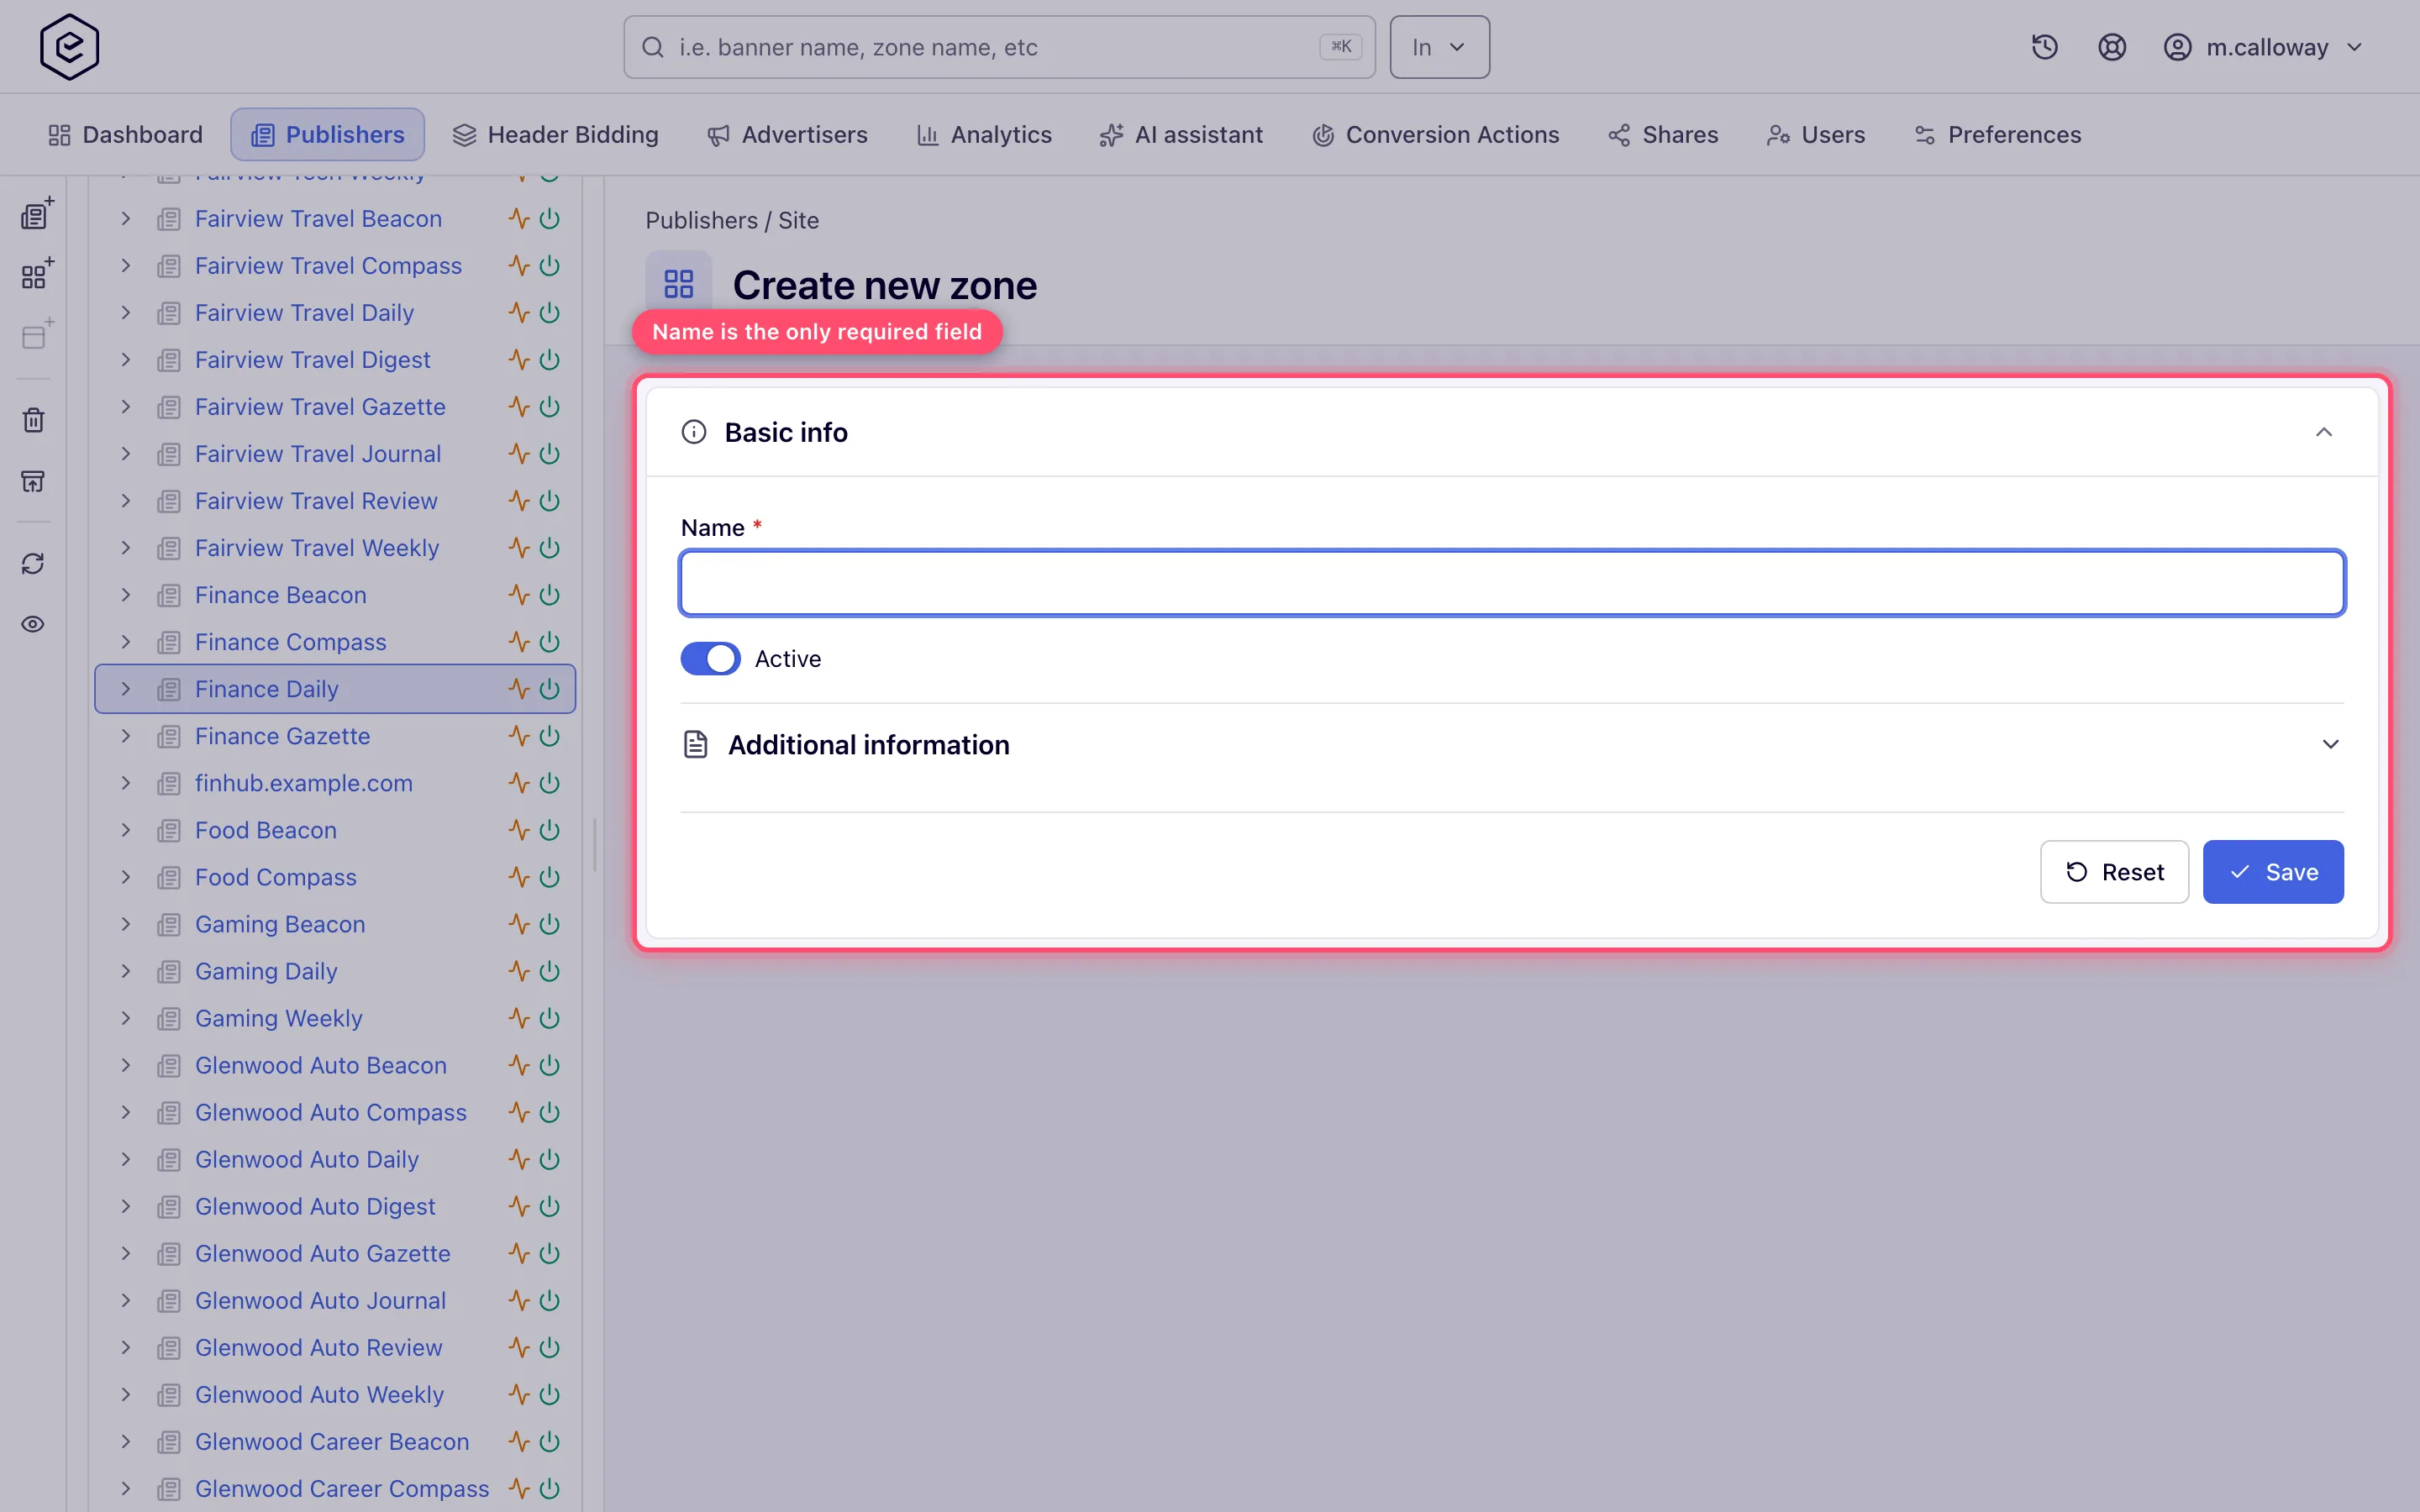
Task: Expand the Finance Compass tree node
Action: coord(126,642)
